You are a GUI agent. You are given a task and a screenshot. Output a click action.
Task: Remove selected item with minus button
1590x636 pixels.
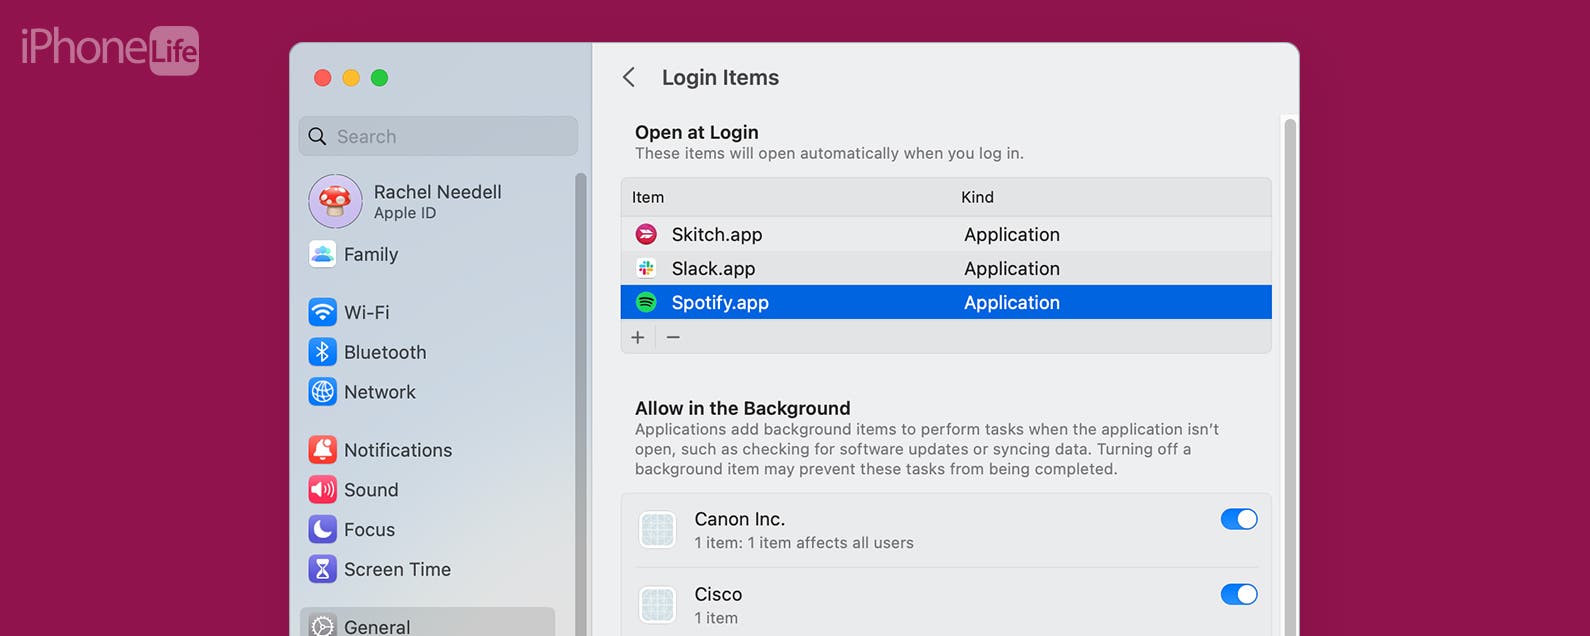coord(673,337)
